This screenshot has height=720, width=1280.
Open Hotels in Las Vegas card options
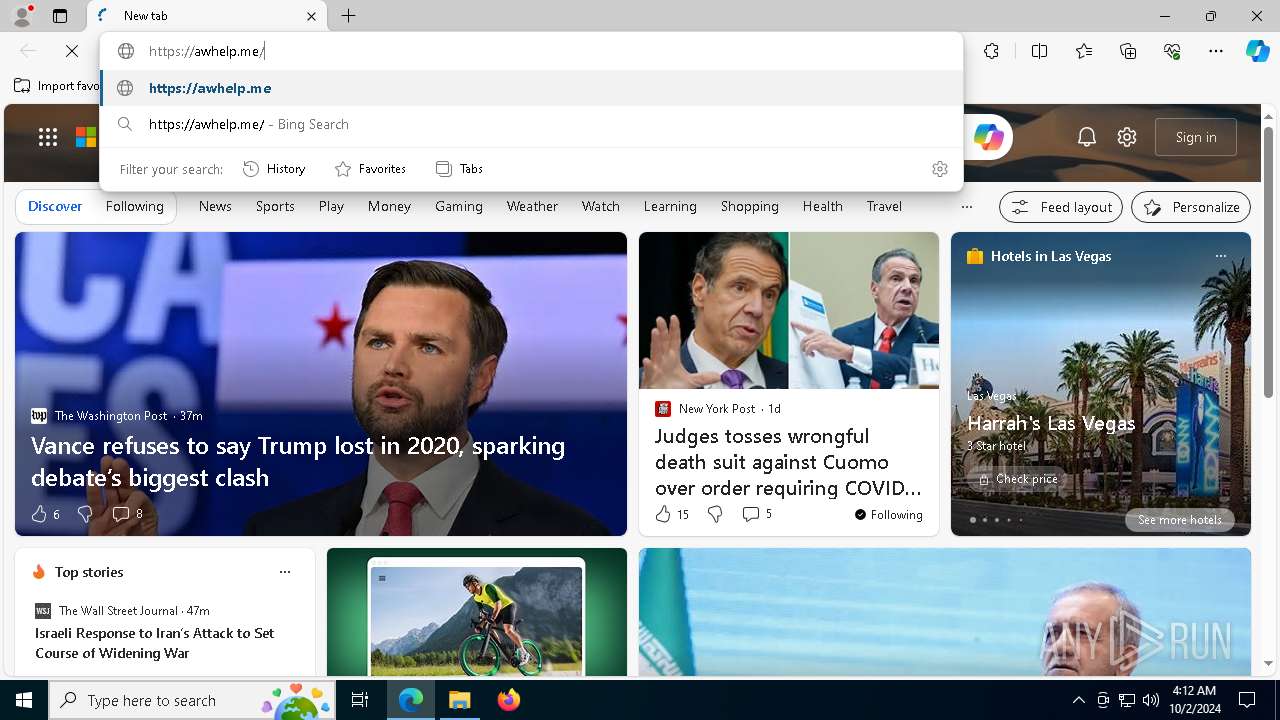1220,256
